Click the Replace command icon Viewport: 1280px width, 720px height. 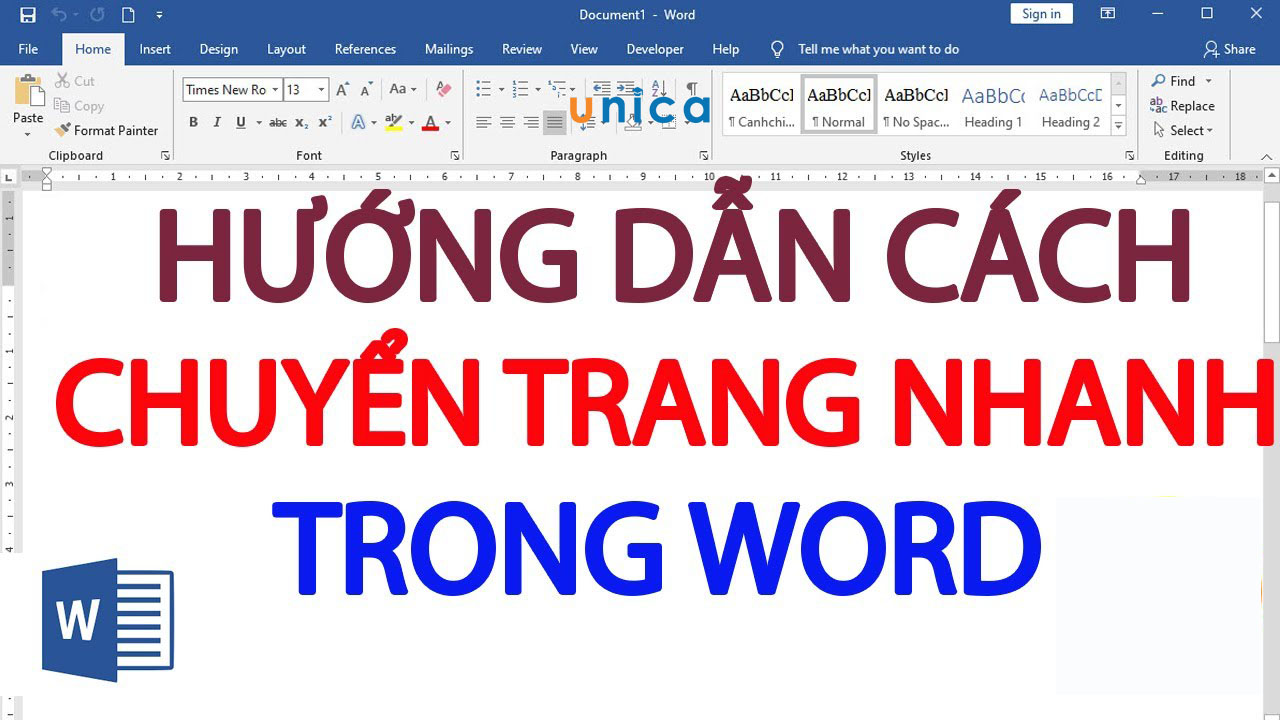coord(1158,106)
